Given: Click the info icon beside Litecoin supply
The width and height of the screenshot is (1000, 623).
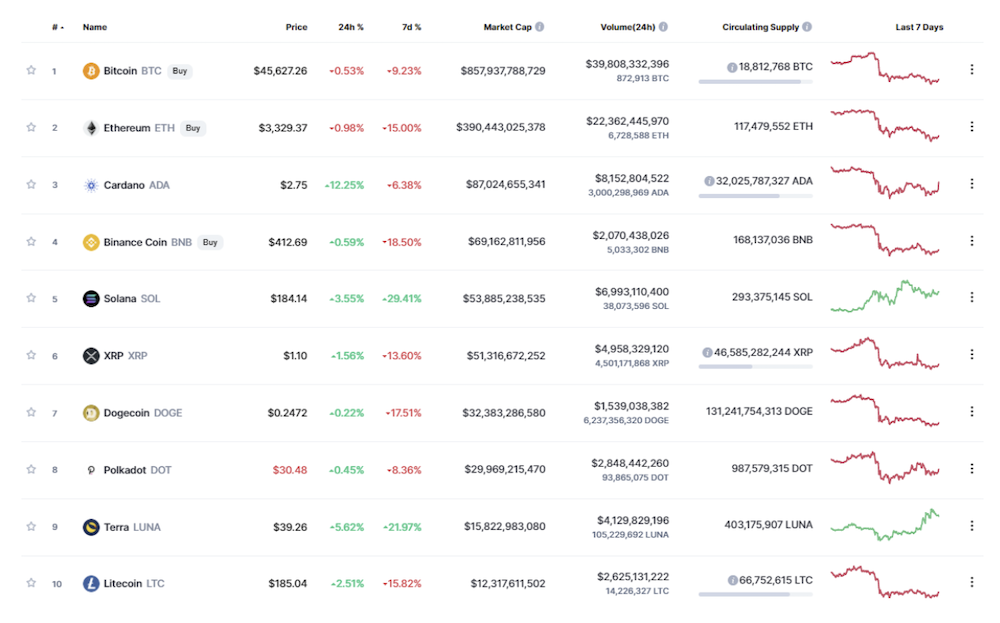Looking at the screenshot, I should pyautogui.click(x=733, y=580).
